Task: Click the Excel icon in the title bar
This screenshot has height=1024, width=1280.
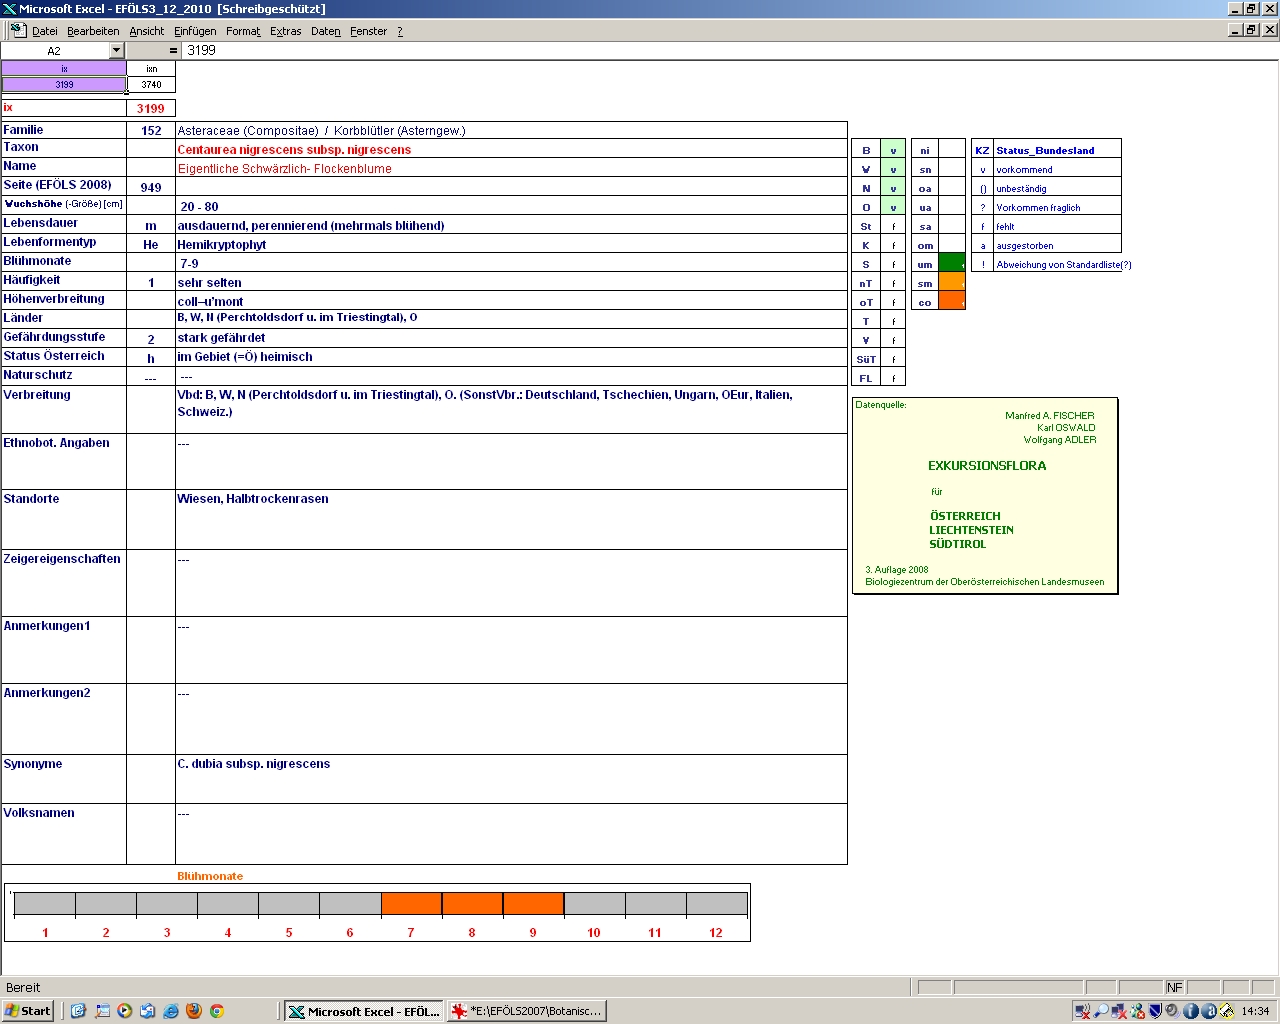Action: coord(9,9)
